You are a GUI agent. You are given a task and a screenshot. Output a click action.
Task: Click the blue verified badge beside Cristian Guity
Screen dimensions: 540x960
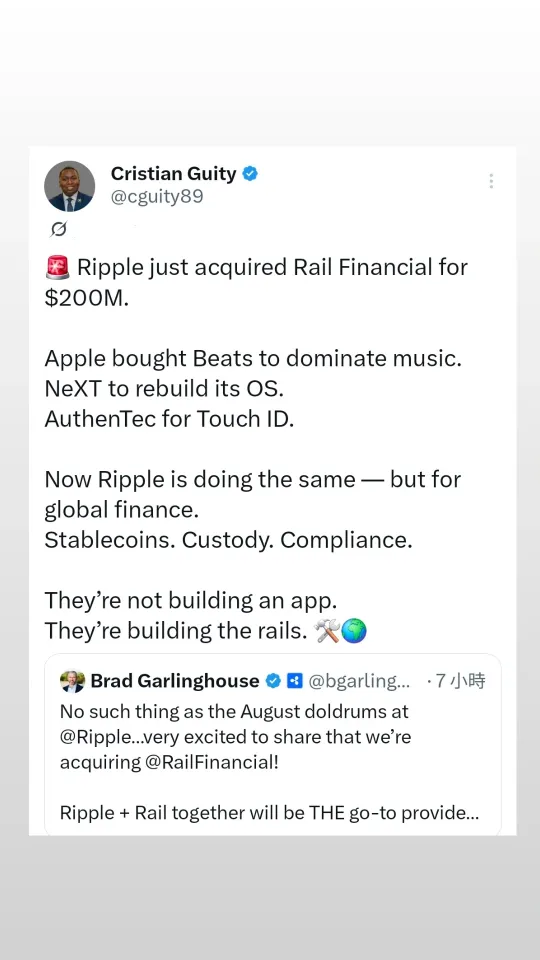click(x=250, y=174)
